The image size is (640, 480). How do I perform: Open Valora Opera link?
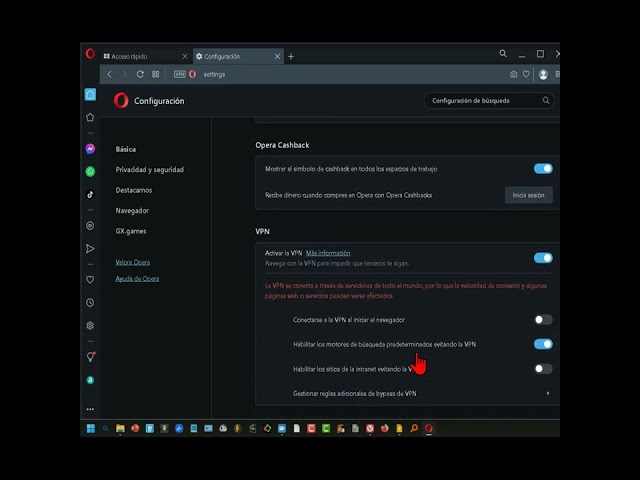coord(133,262)
